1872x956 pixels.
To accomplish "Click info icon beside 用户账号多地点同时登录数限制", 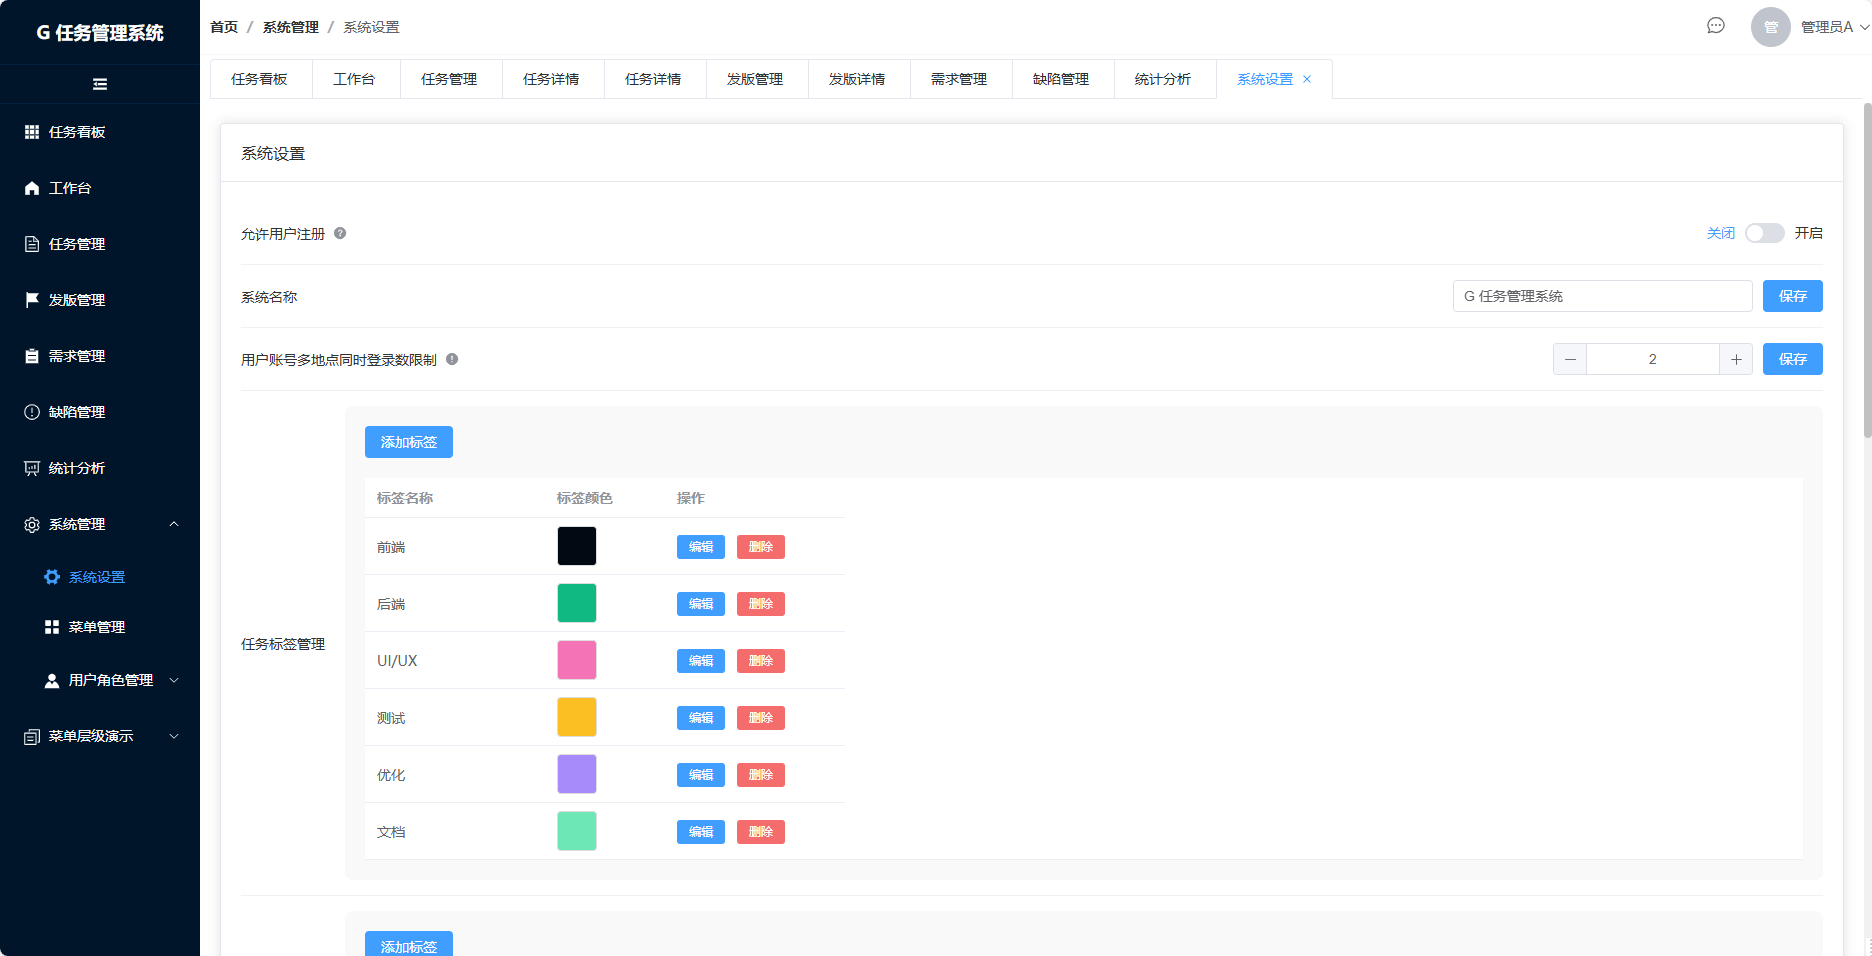I will pyautogui.click(x=452, y=359).
